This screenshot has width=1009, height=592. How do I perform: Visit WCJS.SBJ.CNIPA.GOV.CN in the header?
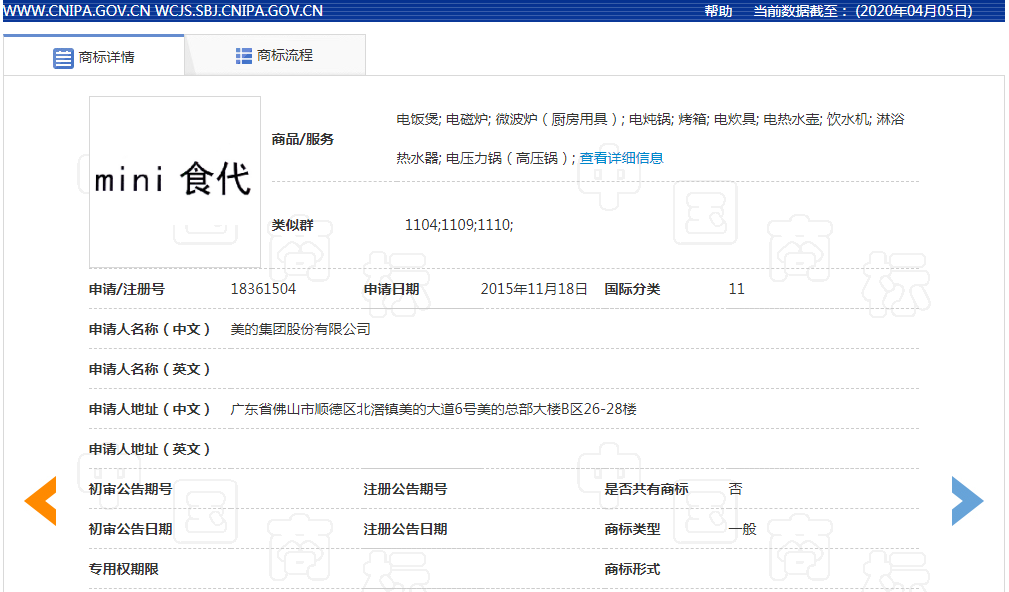tap(239, 11)
